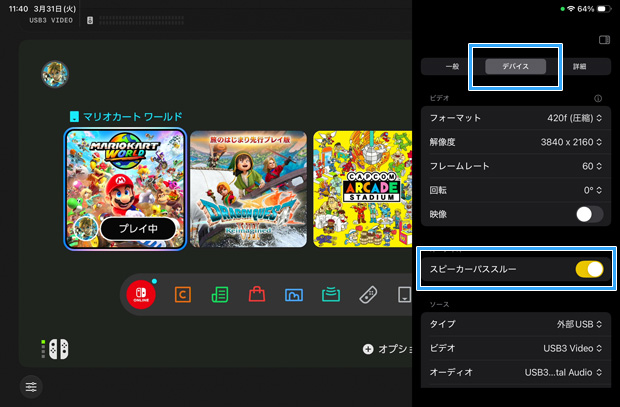Viewport: 620px width, 407px height.
Task: Click the info icon beside ビデオ header
Action: click(x=598, y=99)
